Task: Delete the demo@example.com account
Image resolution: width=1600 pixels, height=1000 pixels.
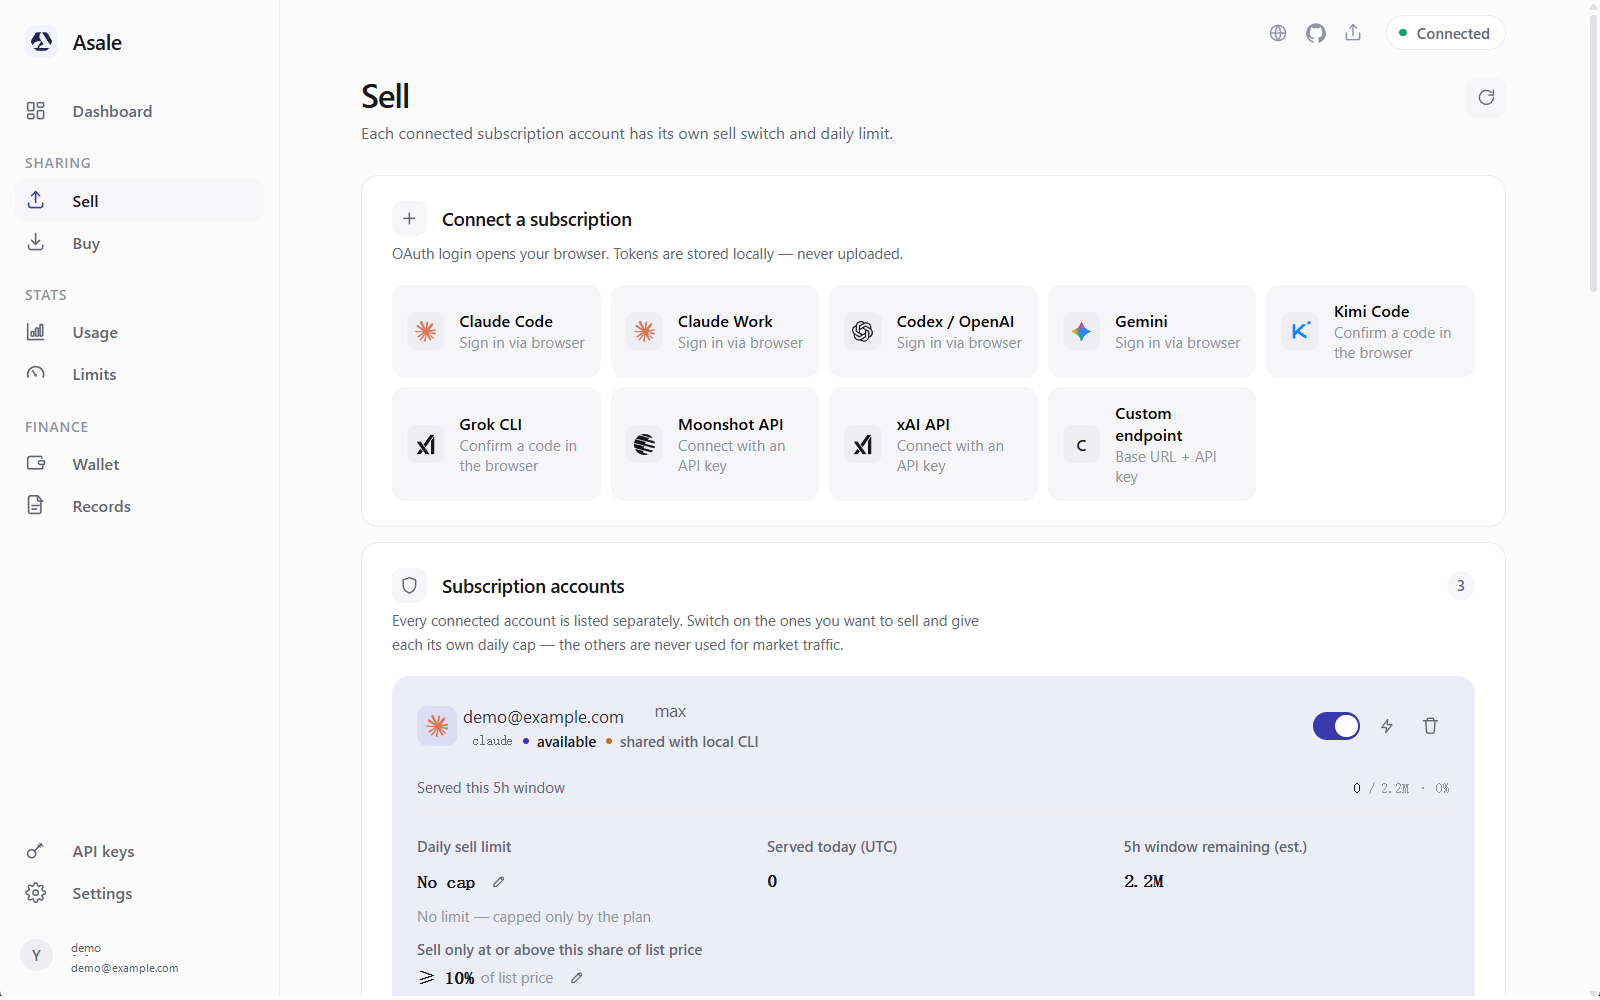Action: [x=1430, y=726]
